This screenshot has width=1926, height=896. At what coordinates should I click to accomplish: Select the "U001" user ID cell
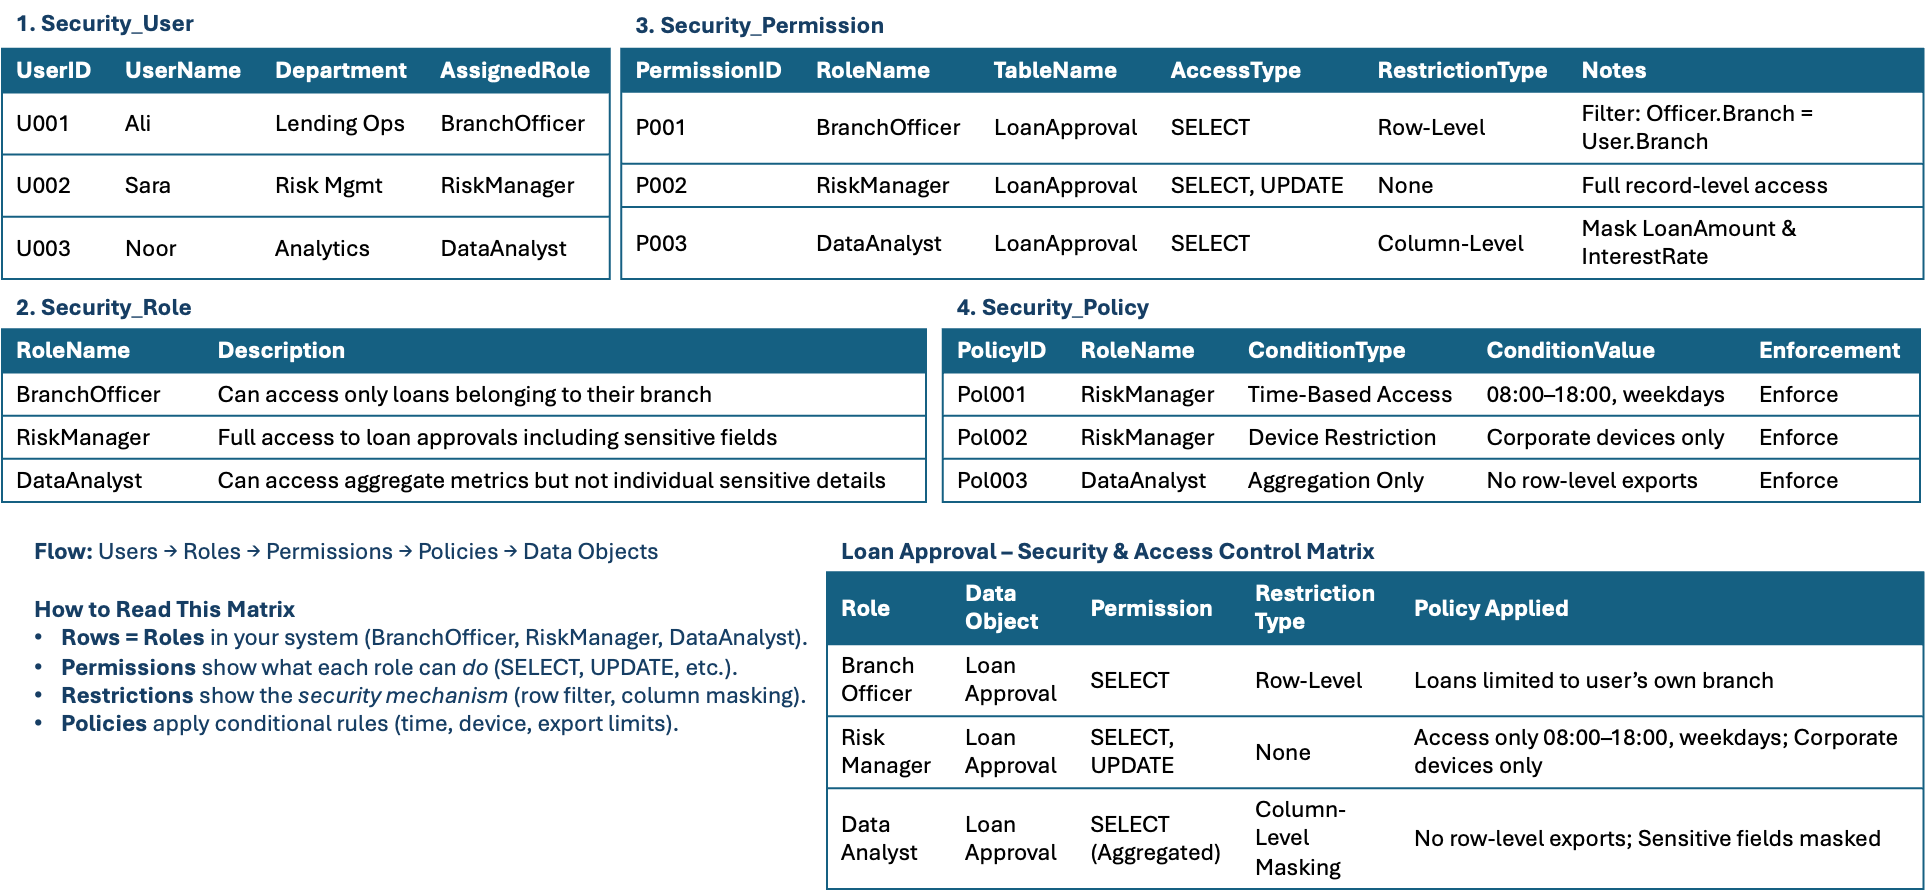tap(43, 123)
